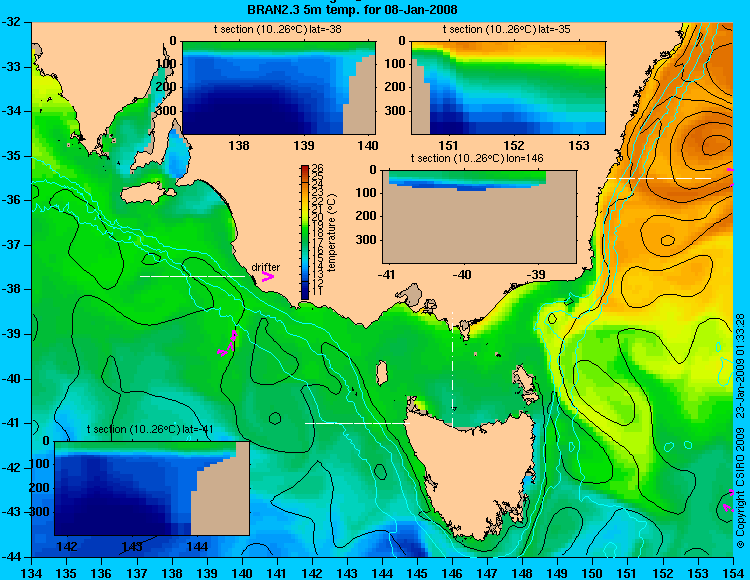The height and width of the screenshot is (580, 750).
Task: Click the vertical 'temperature (°C)' label
Action: 332,232
